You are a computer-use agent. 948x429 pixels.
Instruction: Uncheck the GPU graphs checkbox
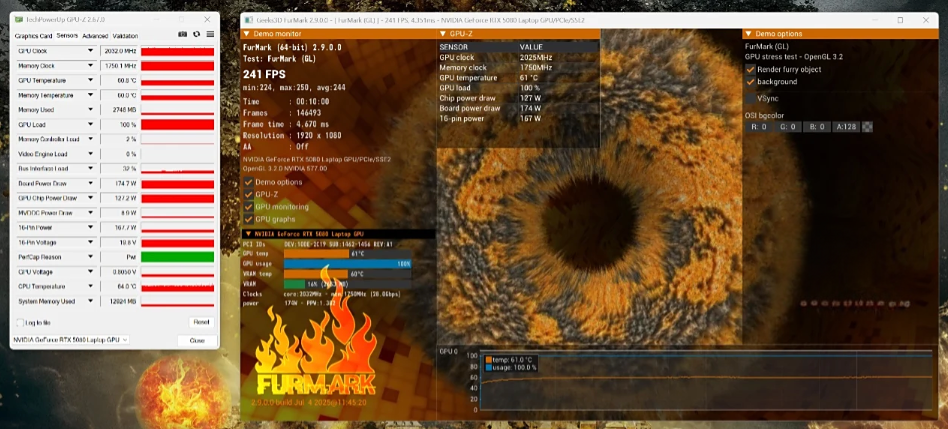[x=248, y=219]
